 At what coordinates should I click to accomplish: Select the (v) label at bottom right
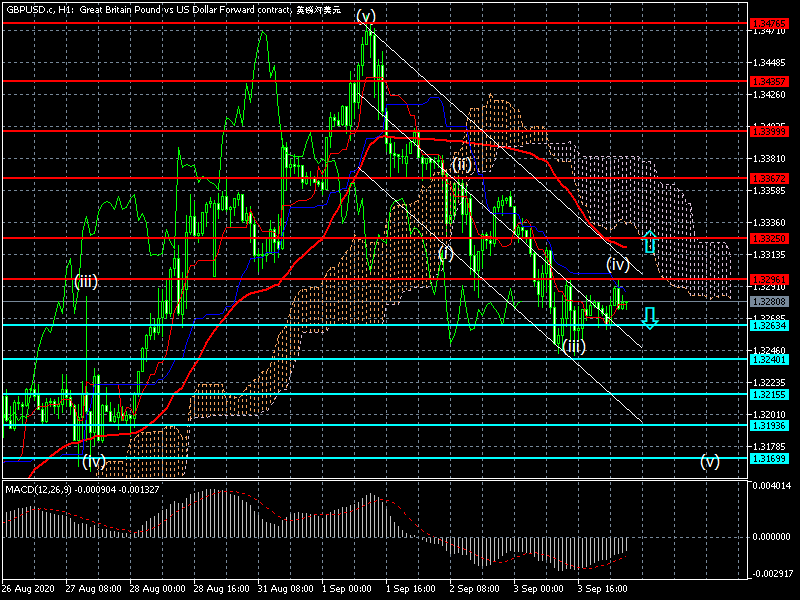pyautogui.click(x=709, y=461)
